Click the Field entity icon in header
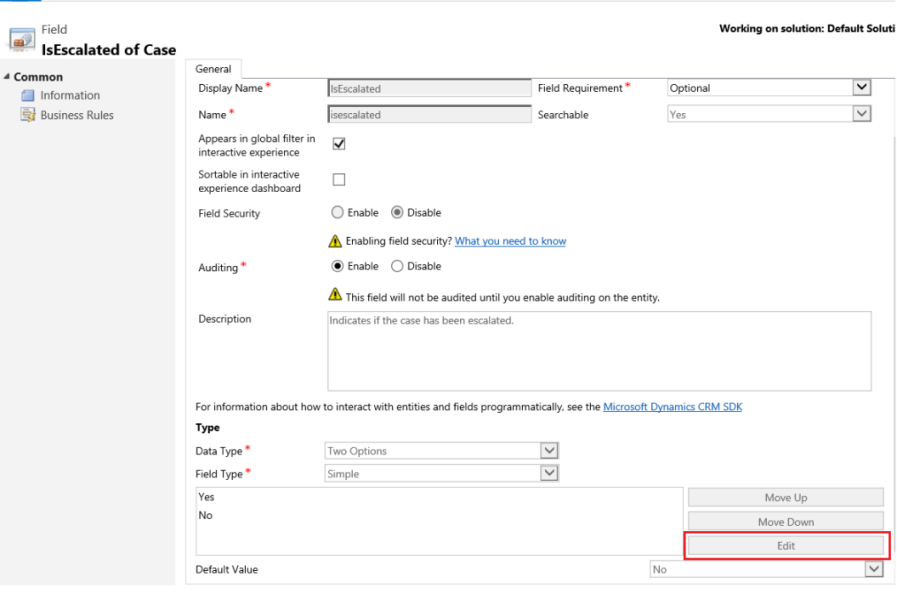Image resolution: width=897 pixels, height=593 pixels. point(20,40)
